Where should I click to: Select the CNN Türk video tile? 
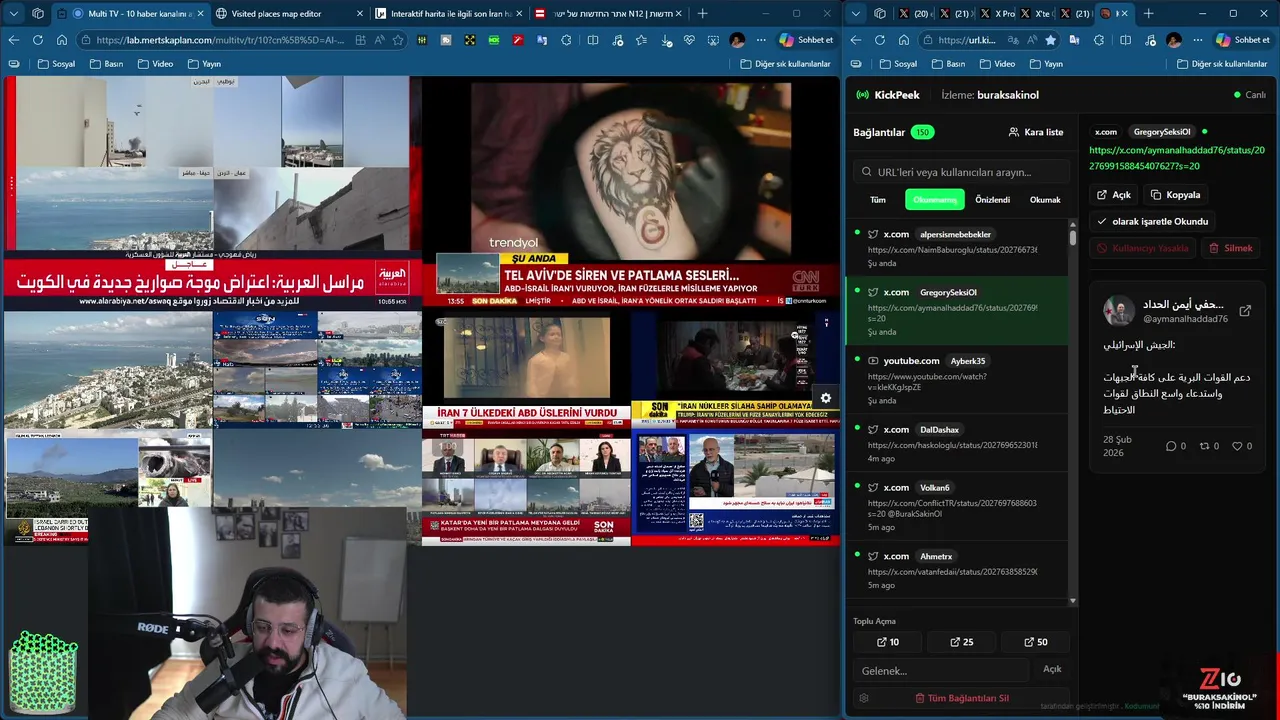(630, 193)
